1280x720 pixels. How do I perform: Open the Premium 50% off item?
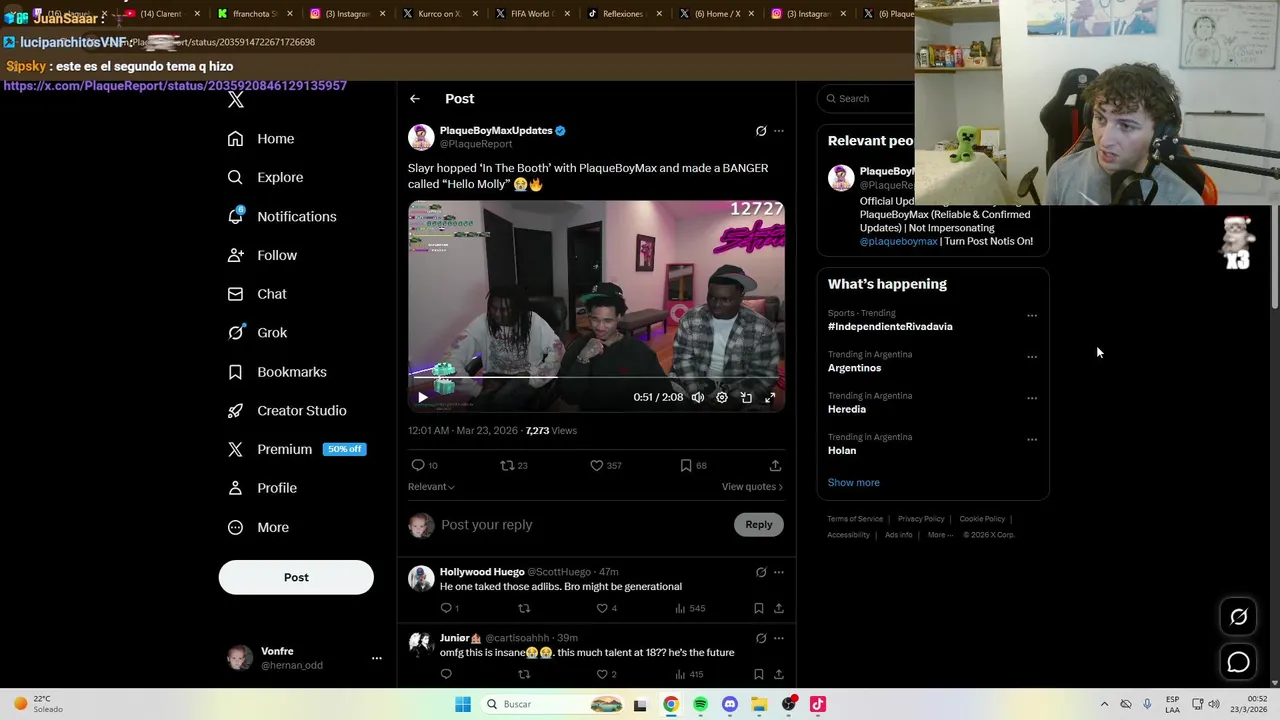(296, 450)
